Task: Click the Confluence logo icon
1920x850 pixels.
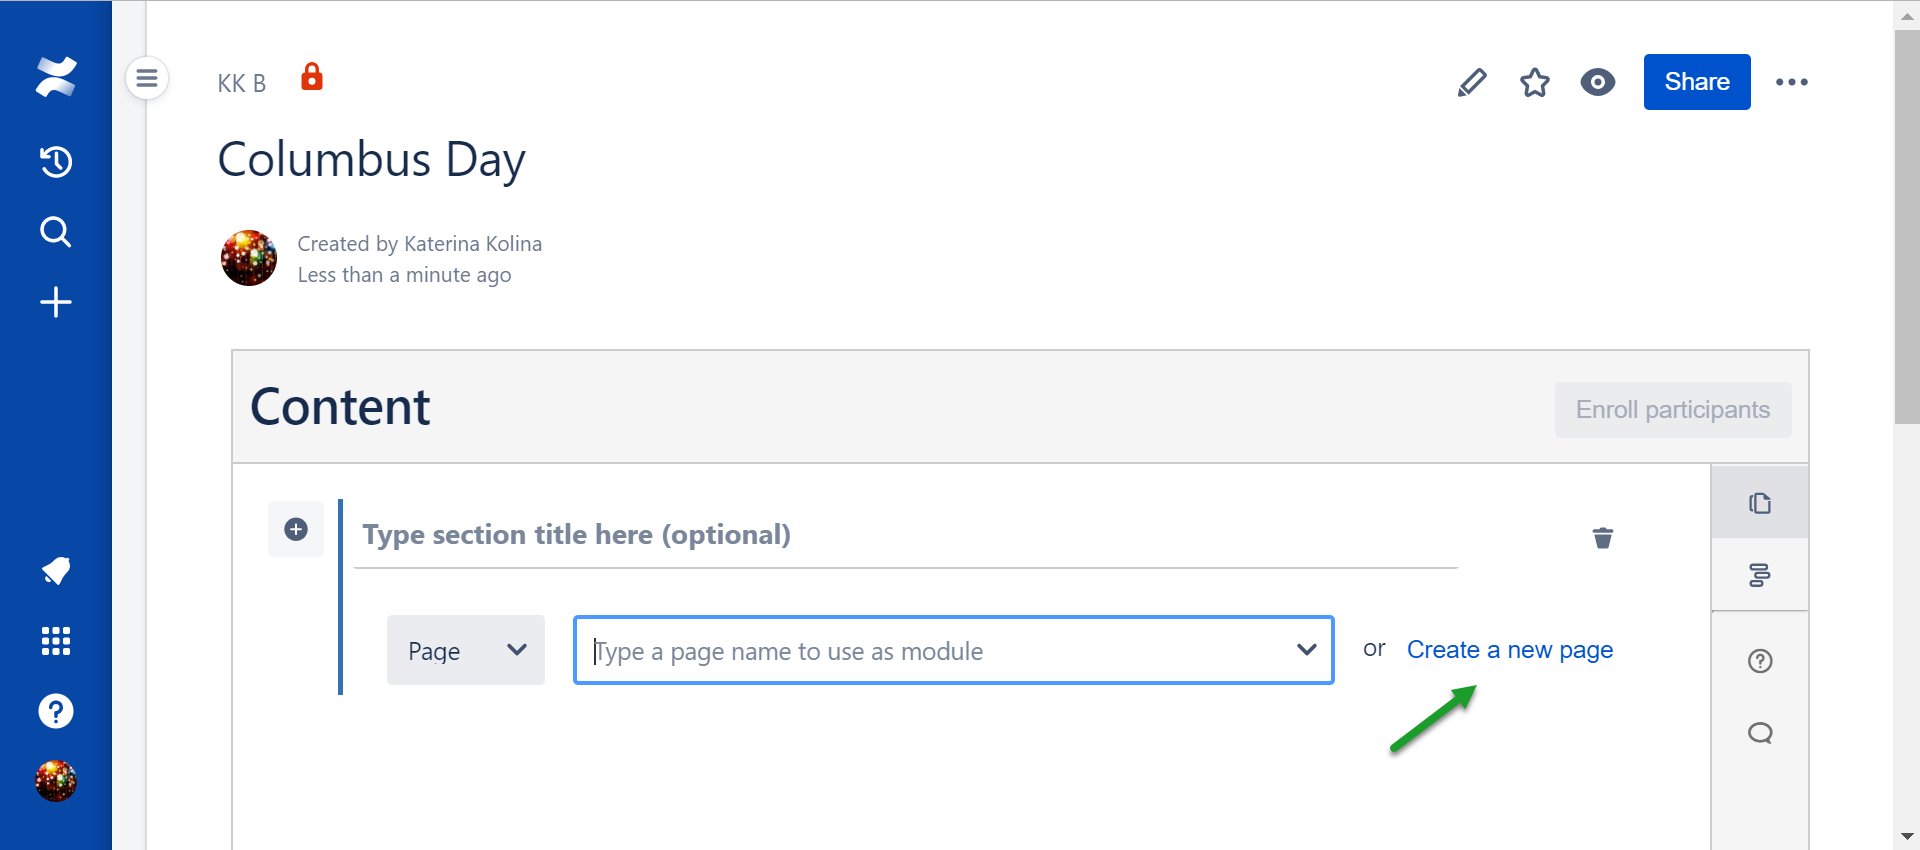Action: click(x=56, y=77)
